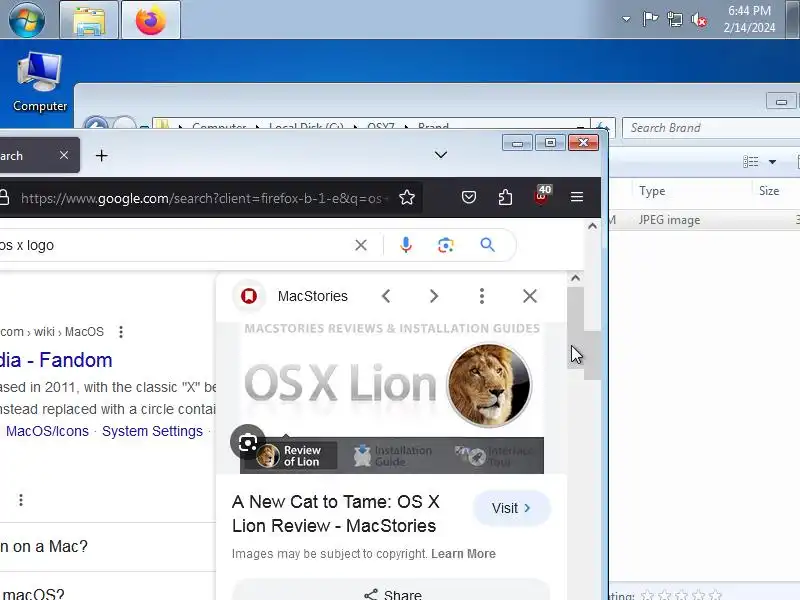Go to previous image in preview panel

tap(386, 296)
